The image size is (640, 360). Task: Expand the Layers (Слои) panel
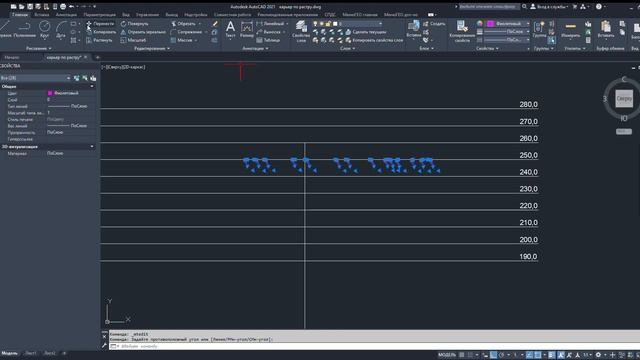click(347, 48)
